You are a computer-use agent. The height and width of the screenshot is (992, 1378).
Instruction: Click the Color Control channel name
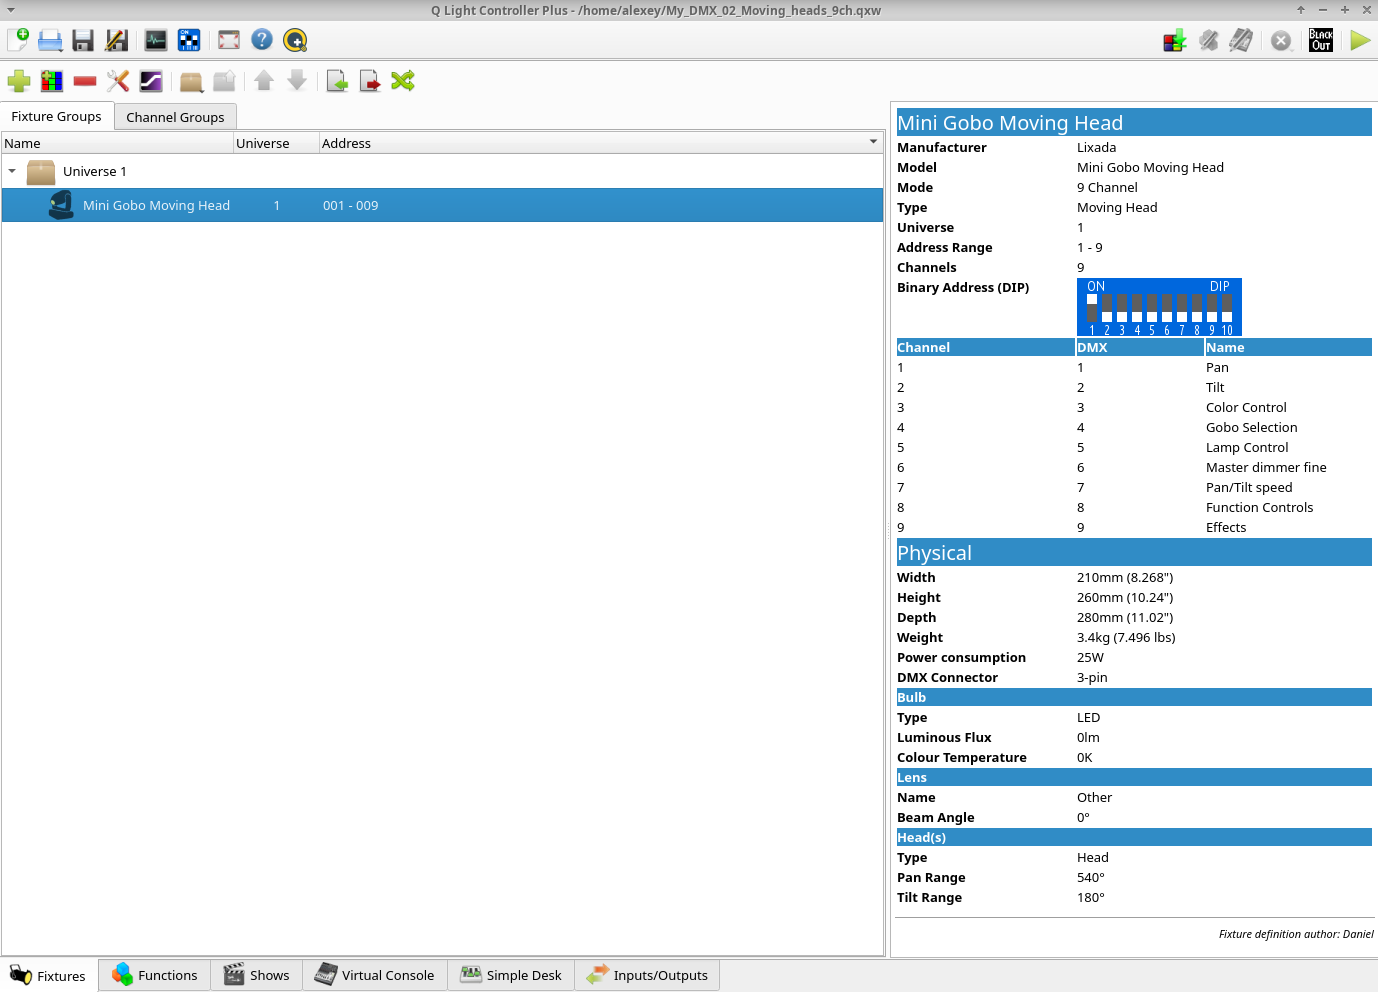click(1246, 407)
